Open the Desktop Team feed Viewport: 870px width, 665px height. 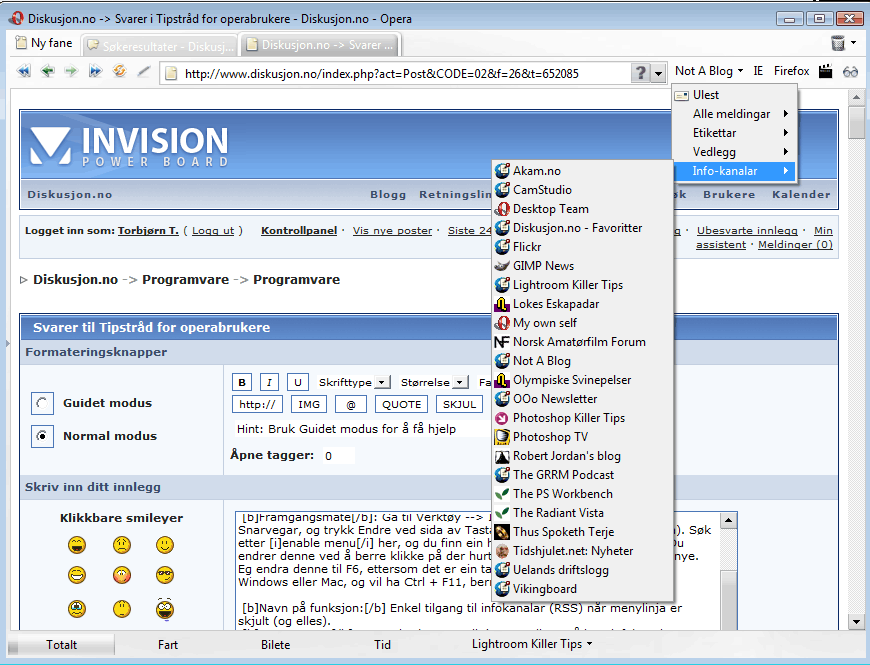click(583, 209)
